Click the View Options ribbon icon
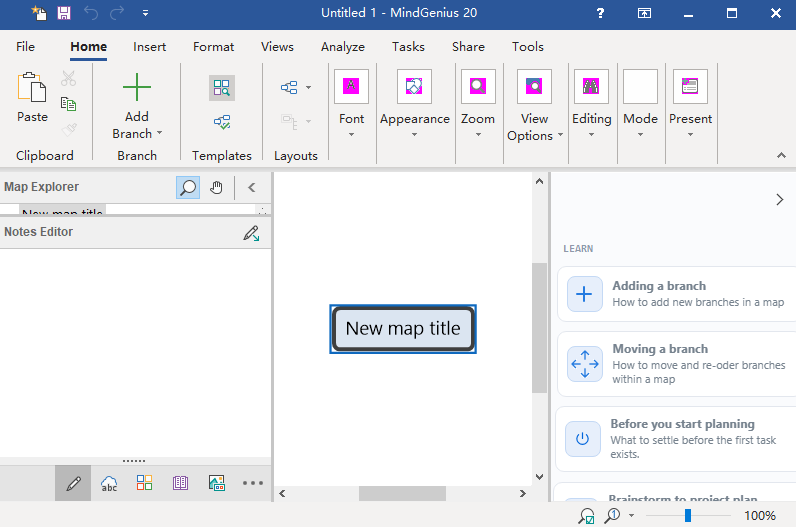The height and width of the screenshot is (527, 796). tap(534, 86)
